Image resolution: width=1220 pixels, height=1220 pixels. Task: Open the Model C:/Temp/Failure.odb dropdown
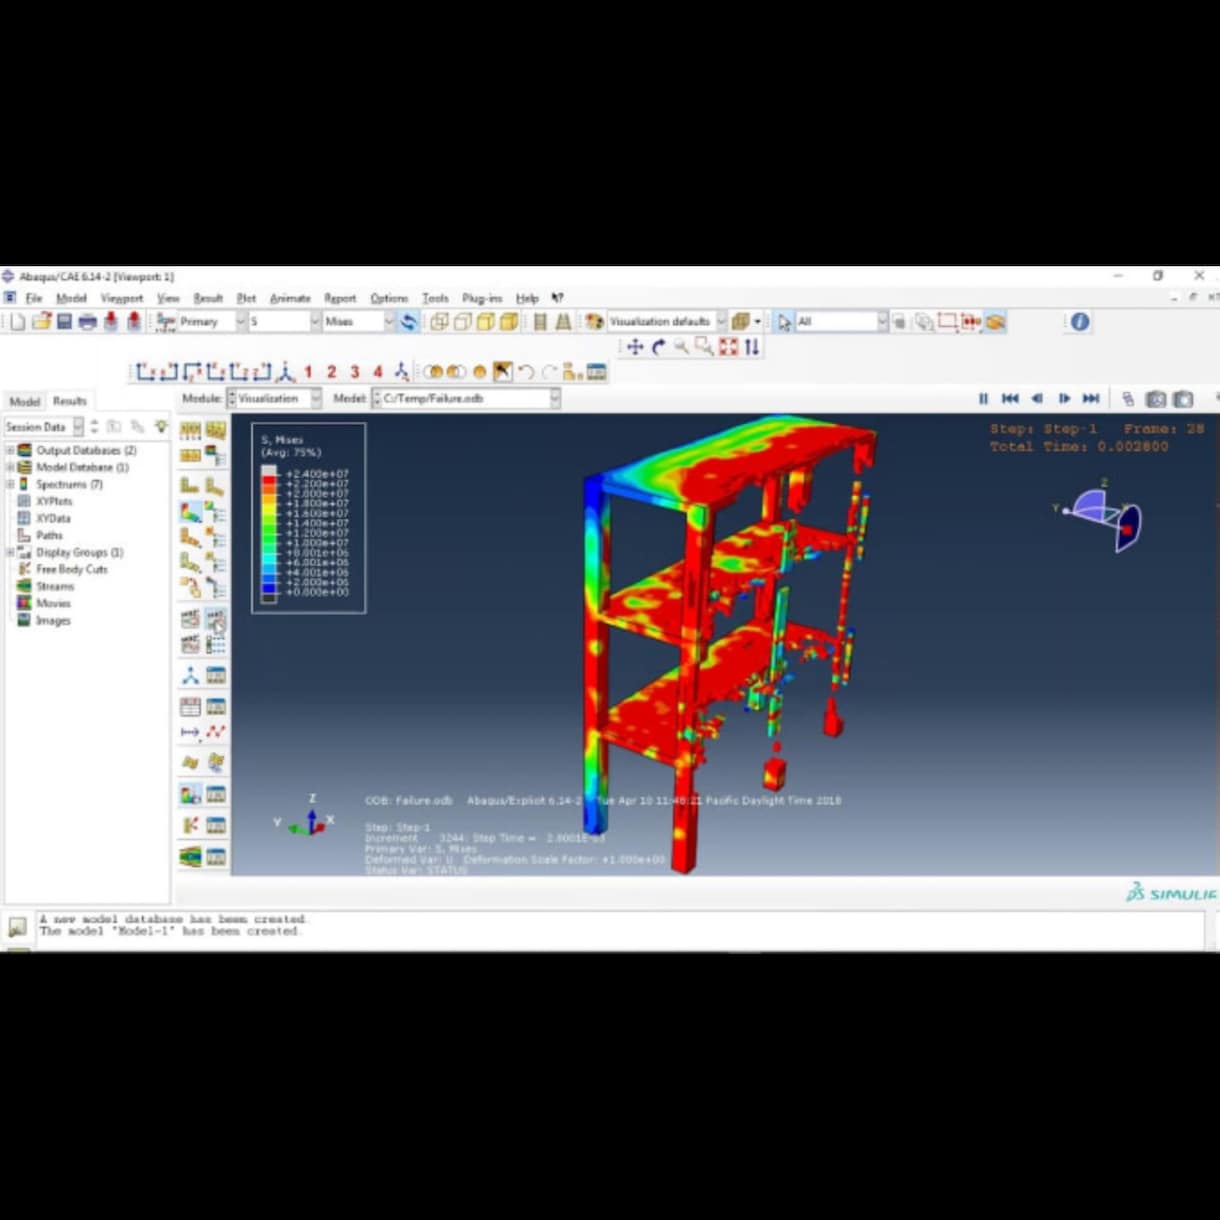(466, 398)
